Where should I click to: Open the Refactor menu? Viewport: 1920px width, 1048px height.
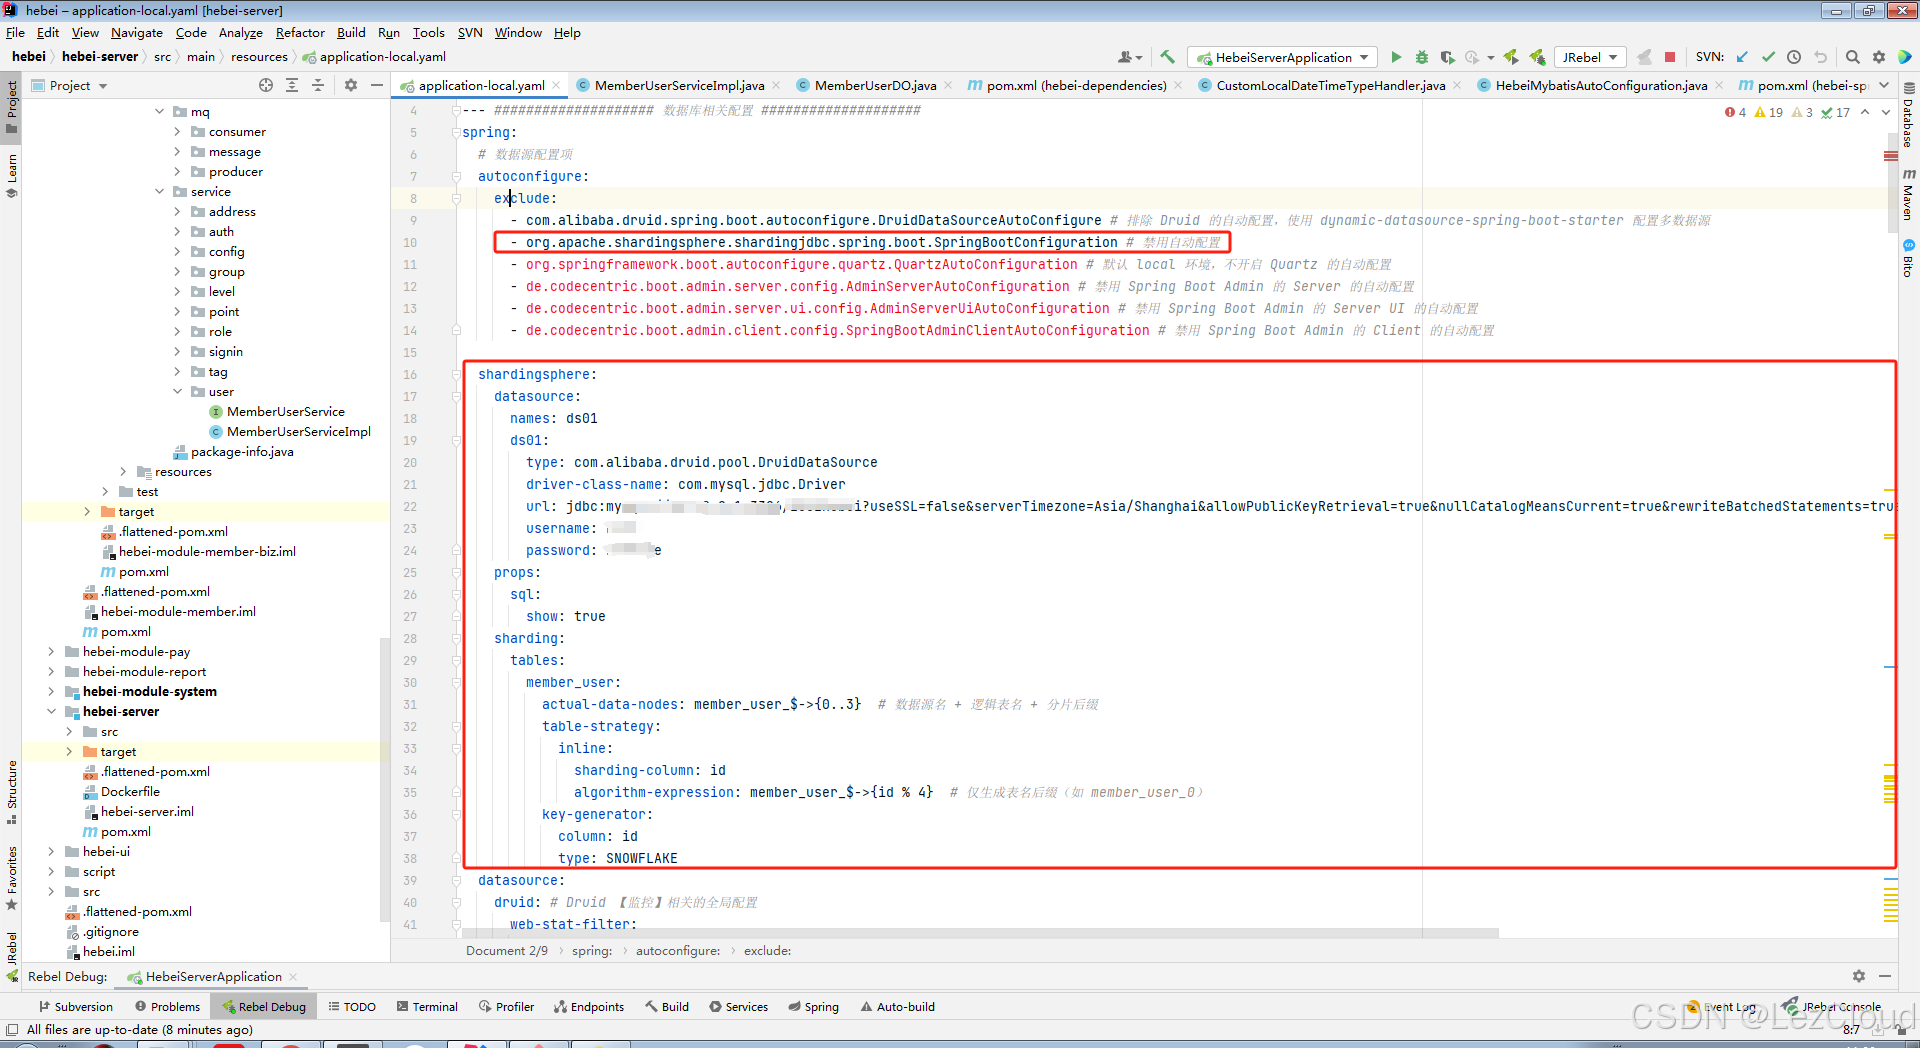tap(300, 32)
